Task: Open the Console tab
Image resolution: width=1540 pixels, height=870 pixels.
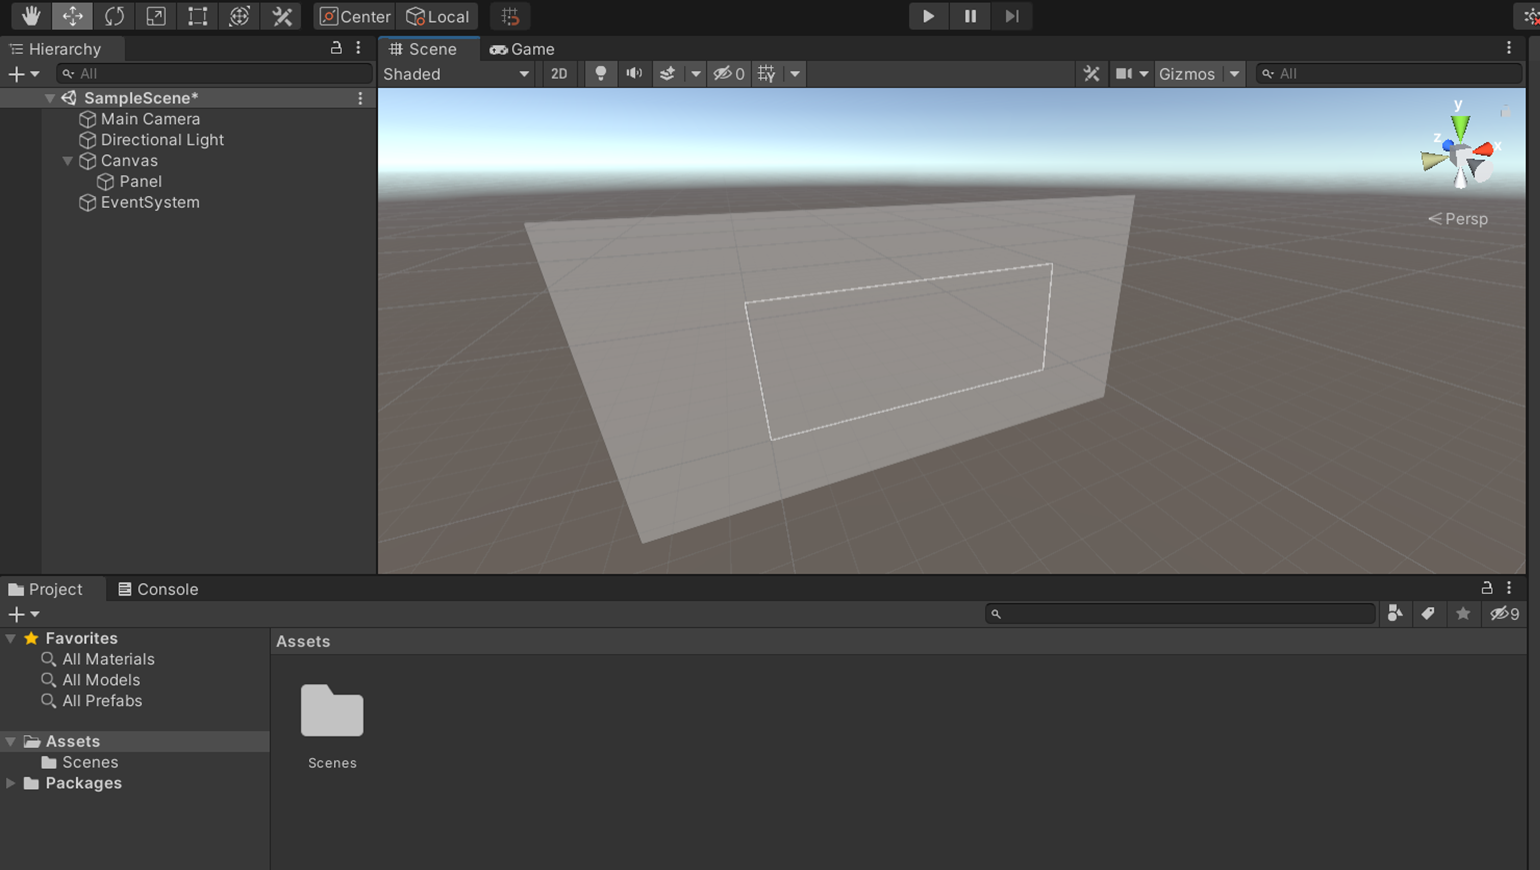Action: point(158,587)
